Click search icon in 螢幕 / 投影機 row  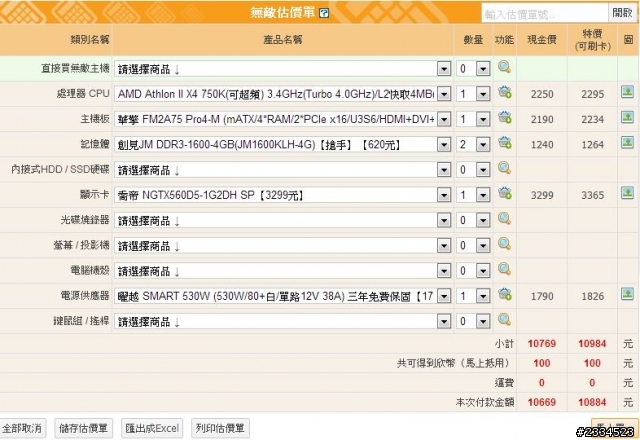coord(504,244)
